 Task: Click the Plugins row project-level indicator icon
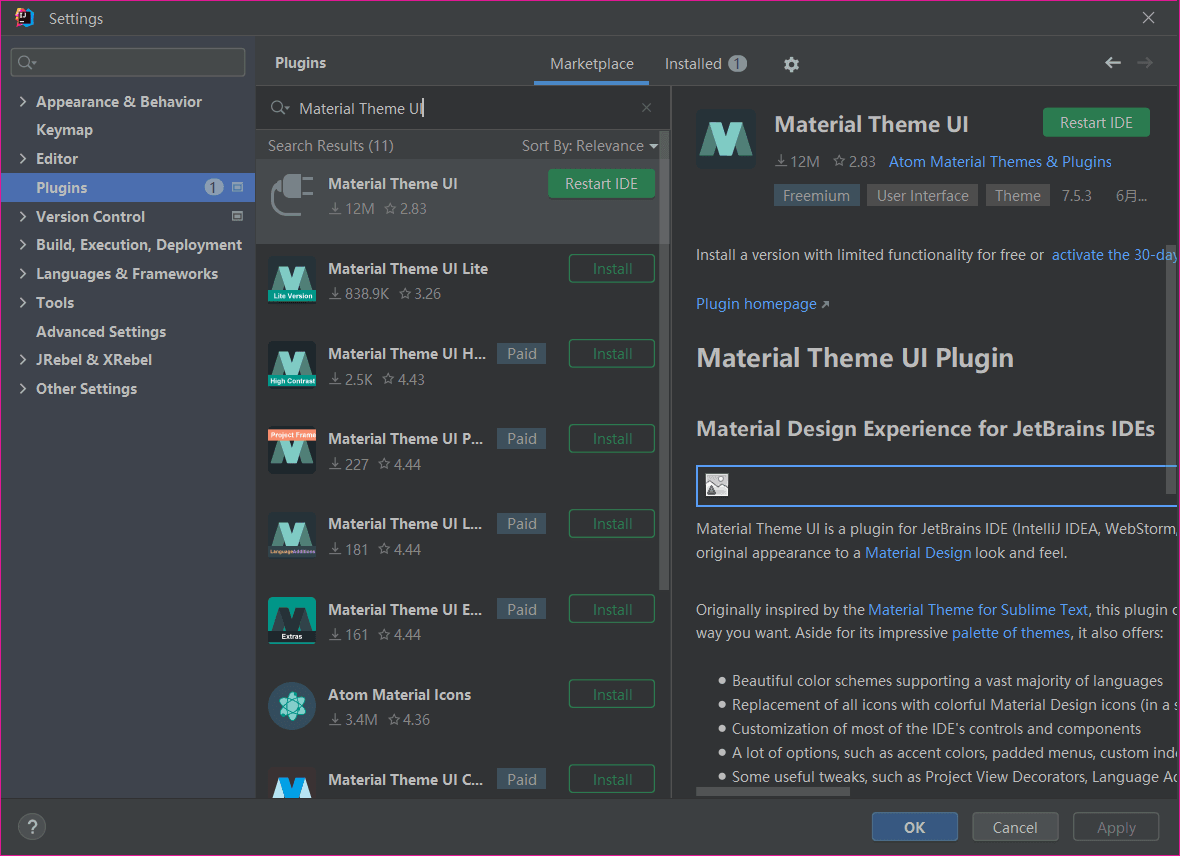pos(237,187)
